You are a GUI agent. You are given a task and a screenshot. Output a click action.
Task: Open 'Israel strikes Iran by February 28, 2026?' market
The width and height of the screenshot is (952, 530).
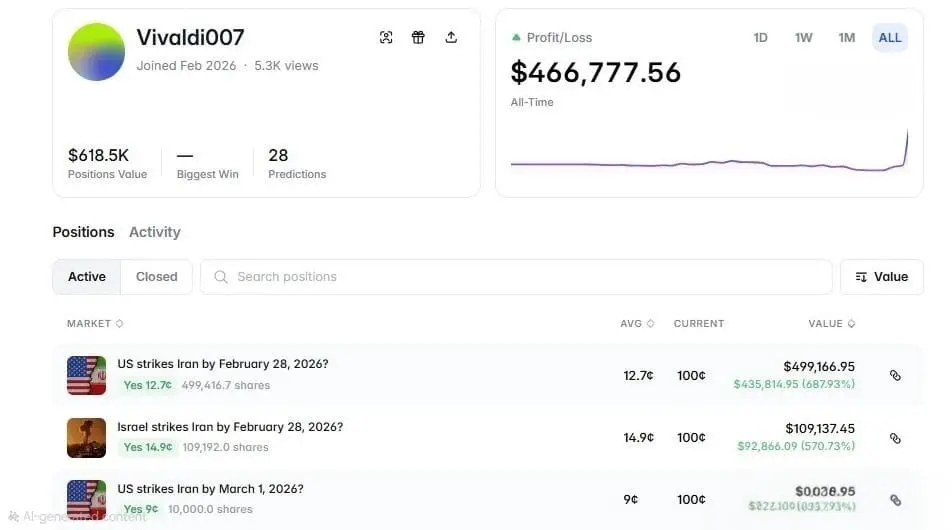[230, 427]
